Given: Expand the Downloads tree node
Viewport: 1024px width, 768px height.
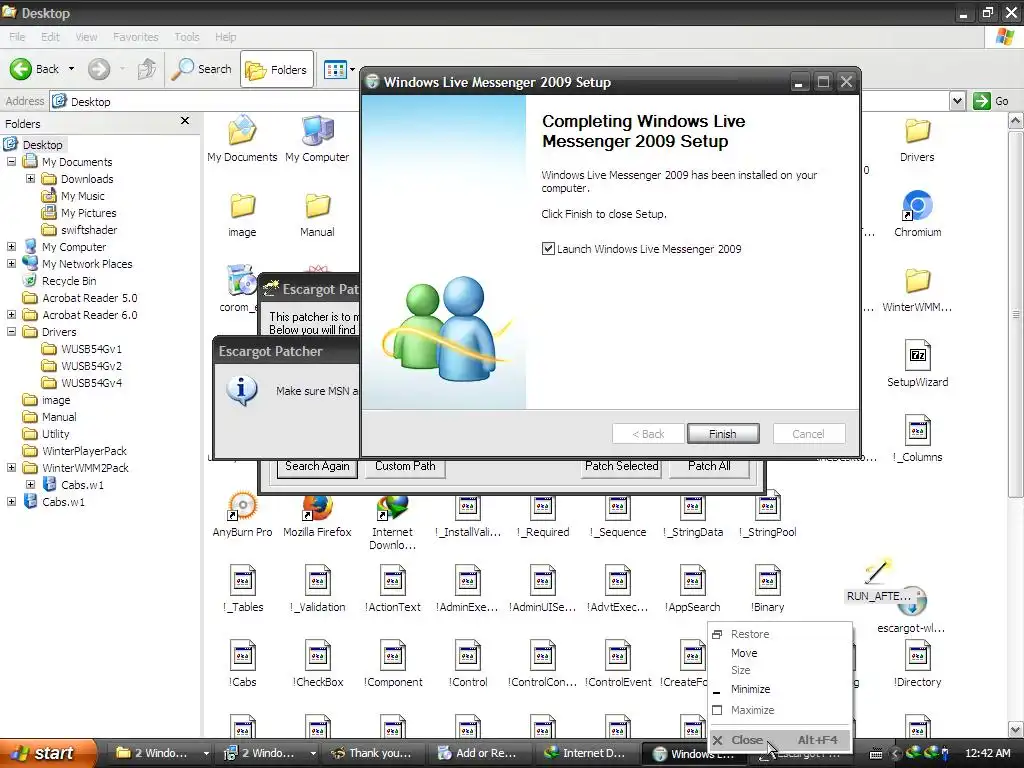Looking at the screenshot, I should coord(30,178).
